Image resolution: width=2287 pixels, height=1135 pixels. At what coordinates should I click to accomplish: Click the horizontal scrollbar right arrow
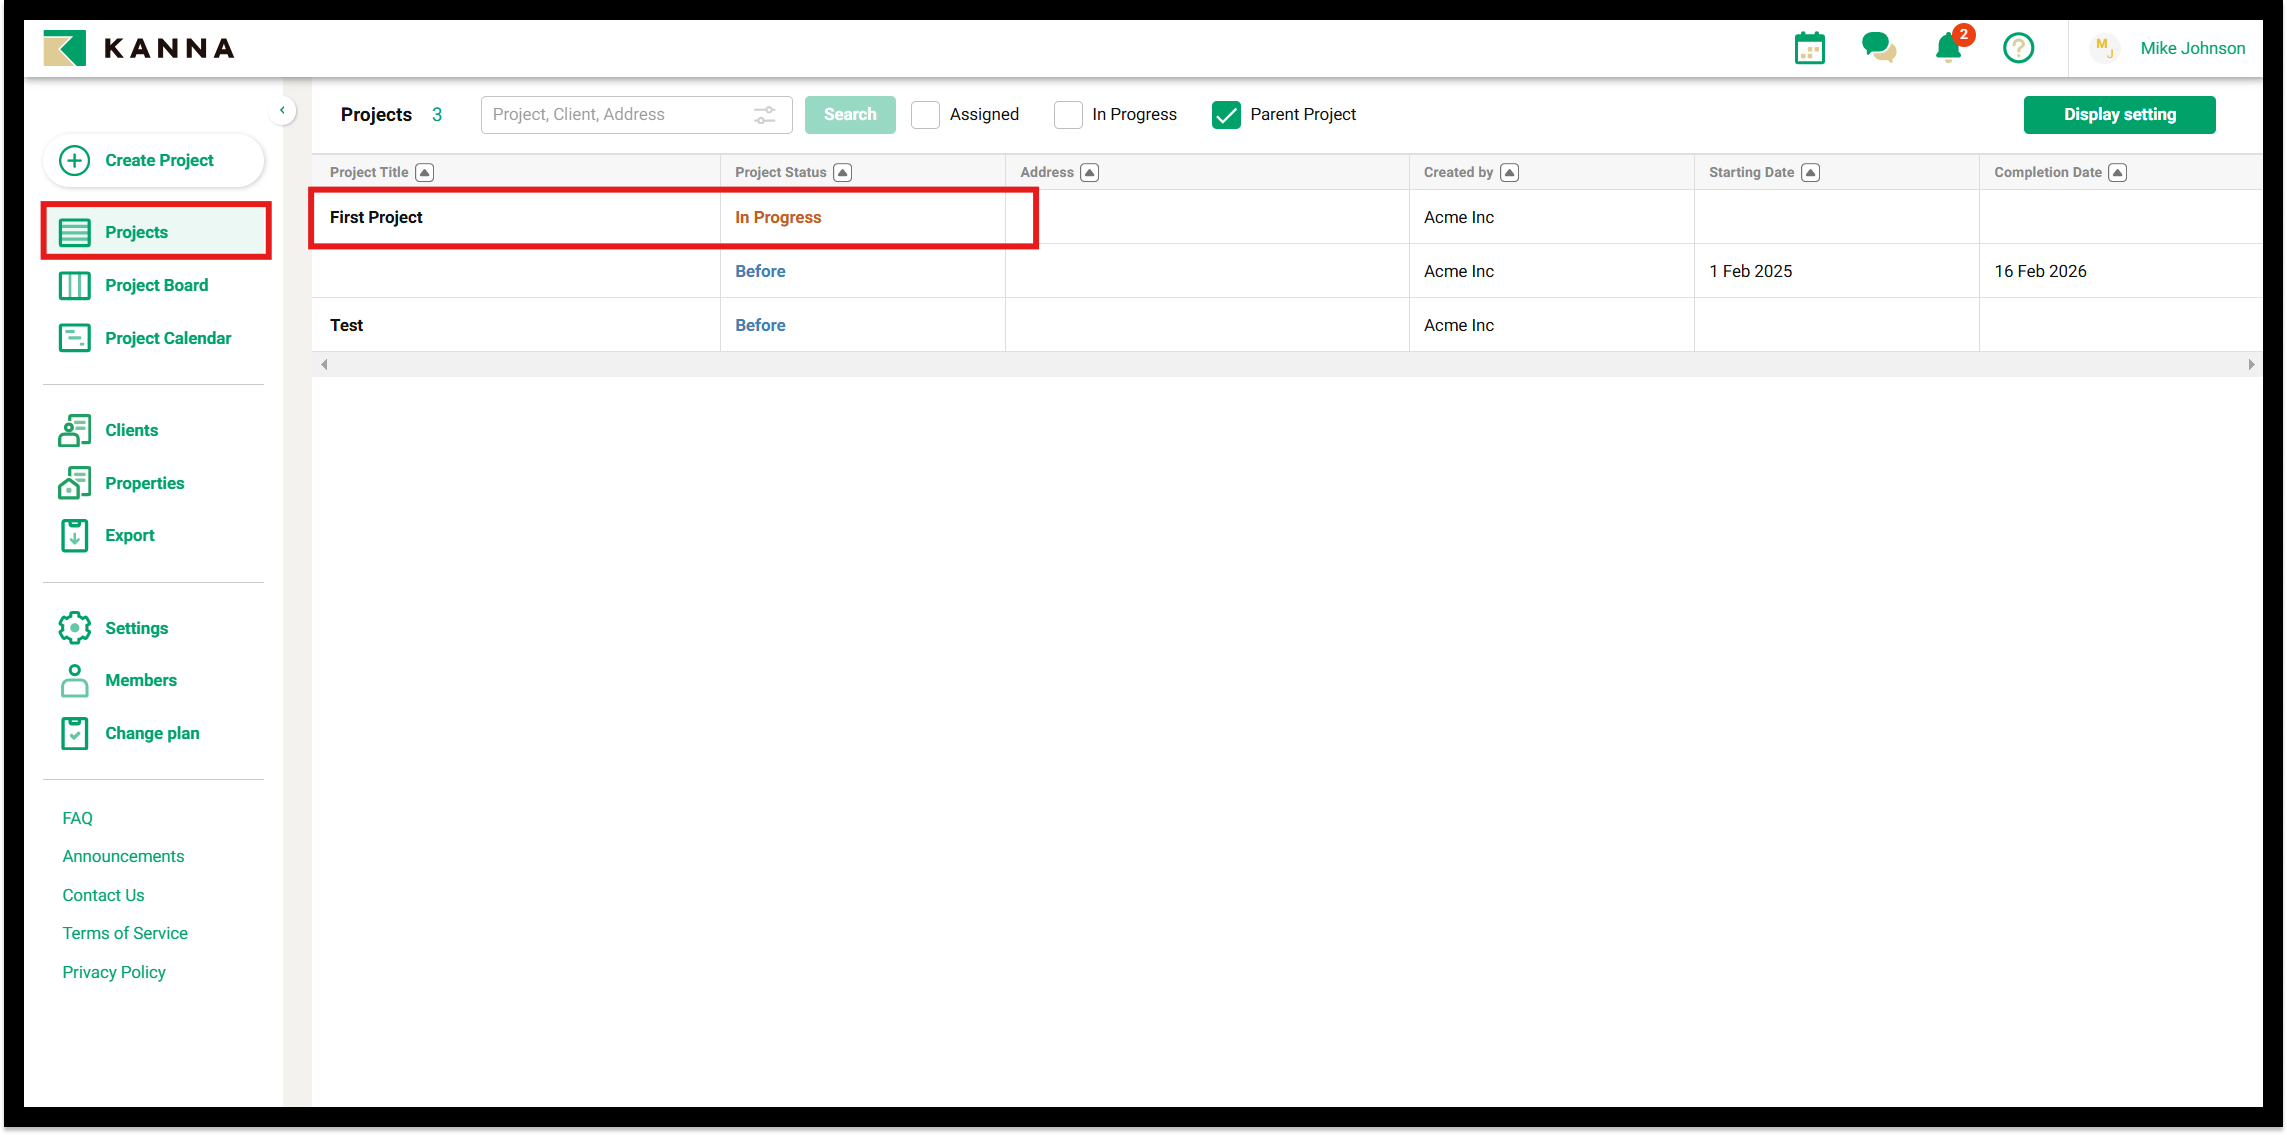(2250, 364)
